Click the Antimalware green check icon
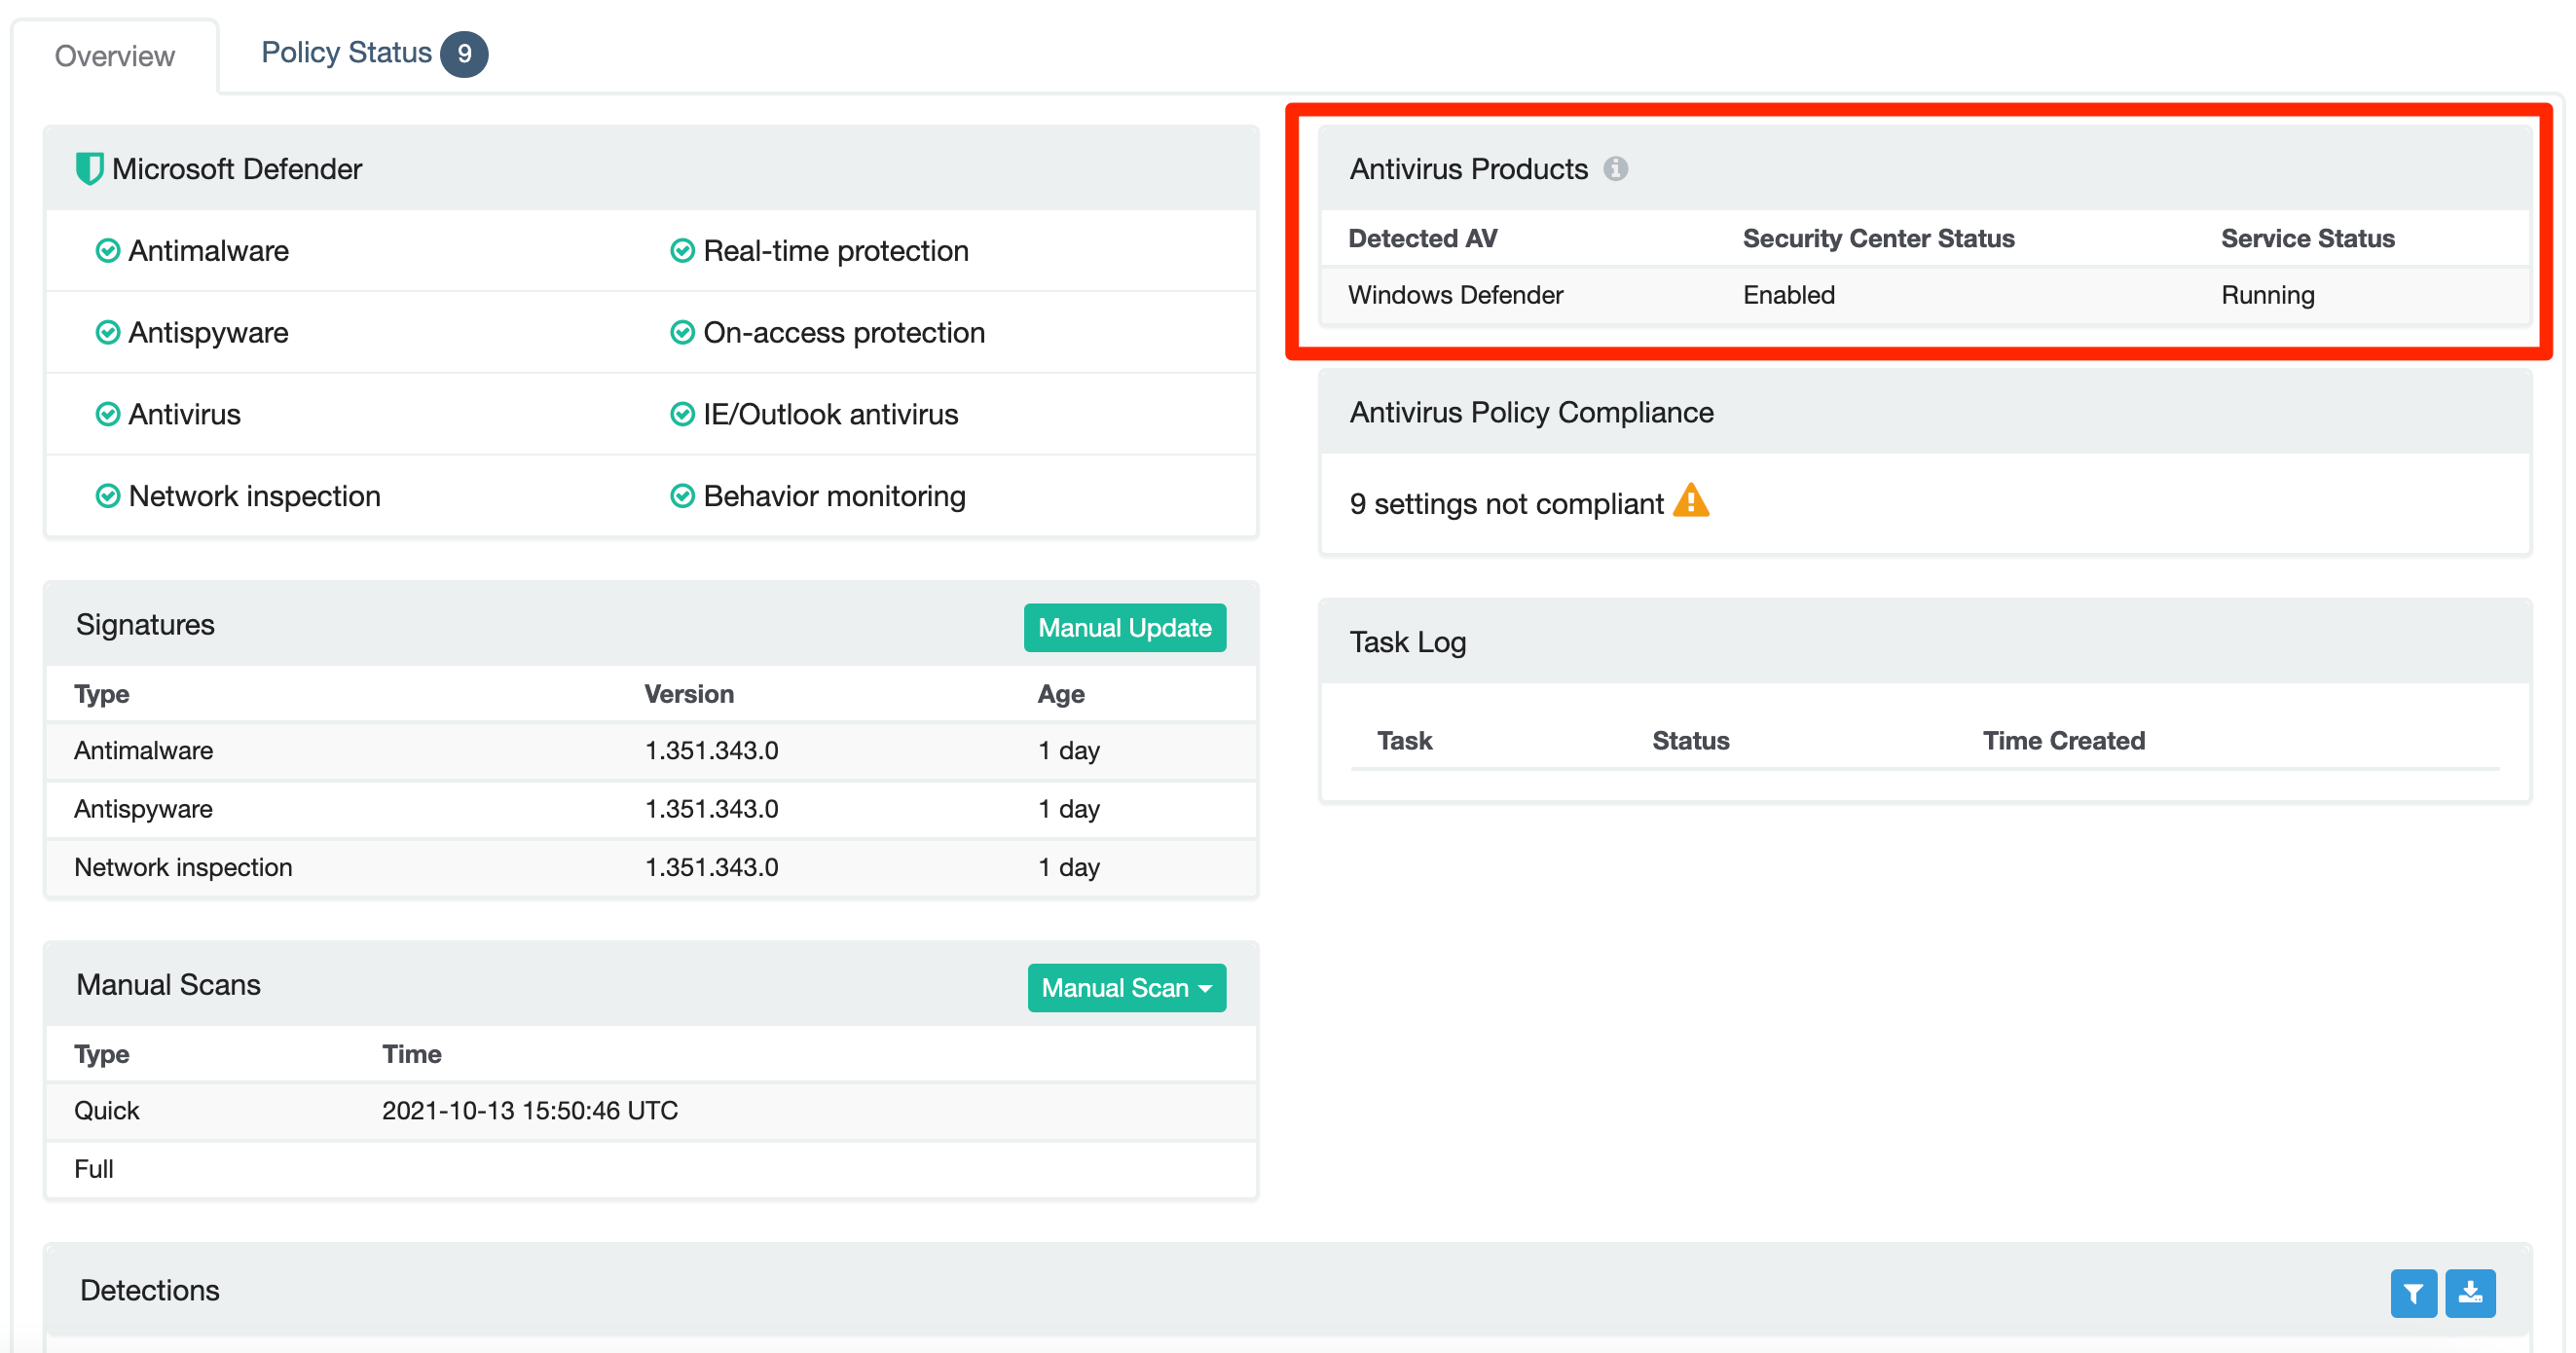Screen dimensions: 2576x1353 pos(108,251)
